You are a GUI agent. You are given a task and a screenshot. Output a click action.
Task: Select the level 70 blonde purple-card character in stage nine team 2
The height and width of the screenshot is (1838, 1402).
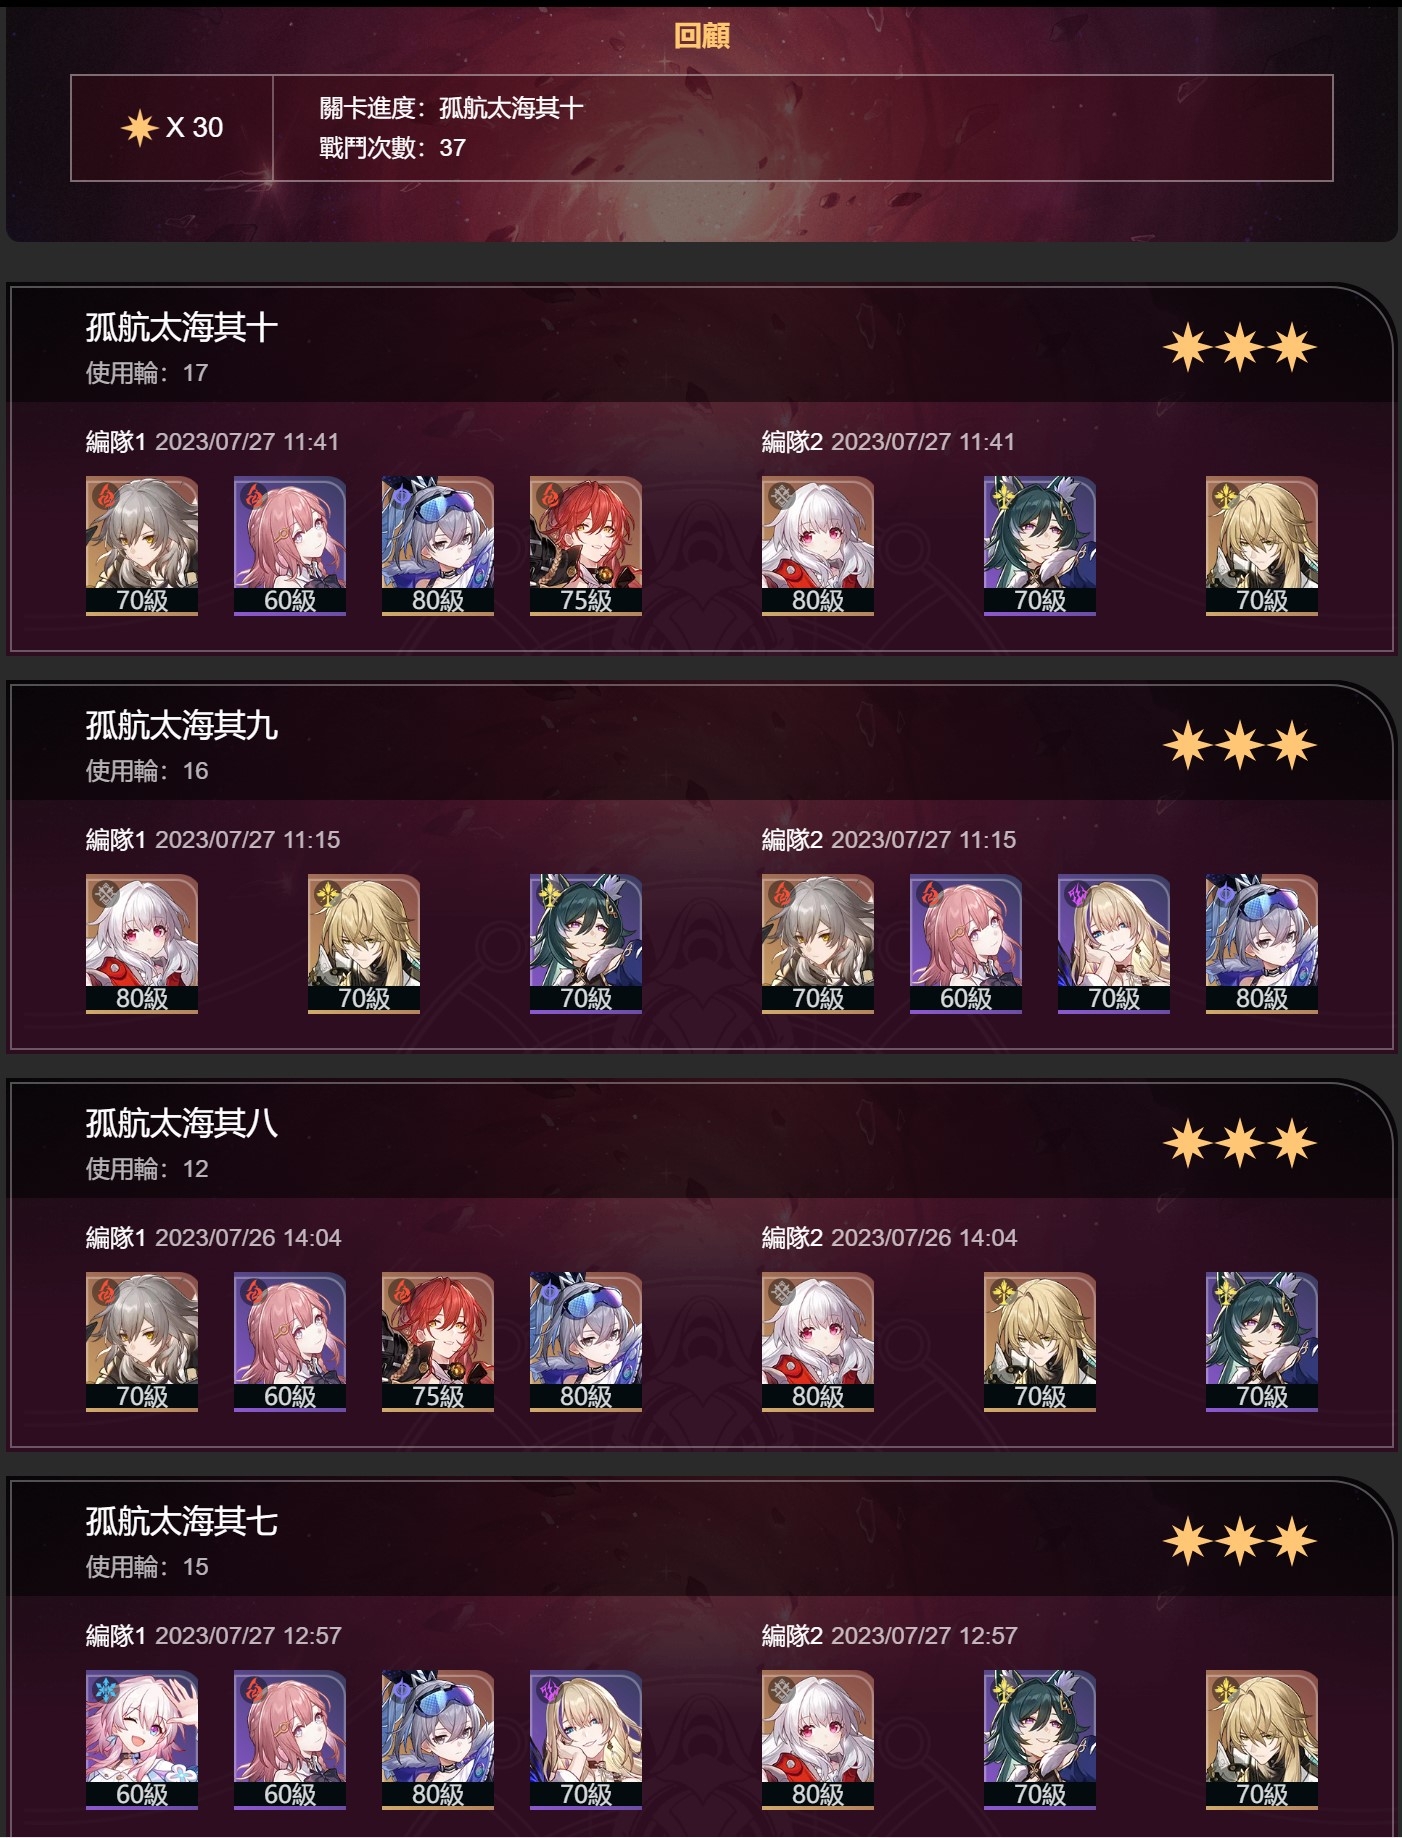(1113, 944)
